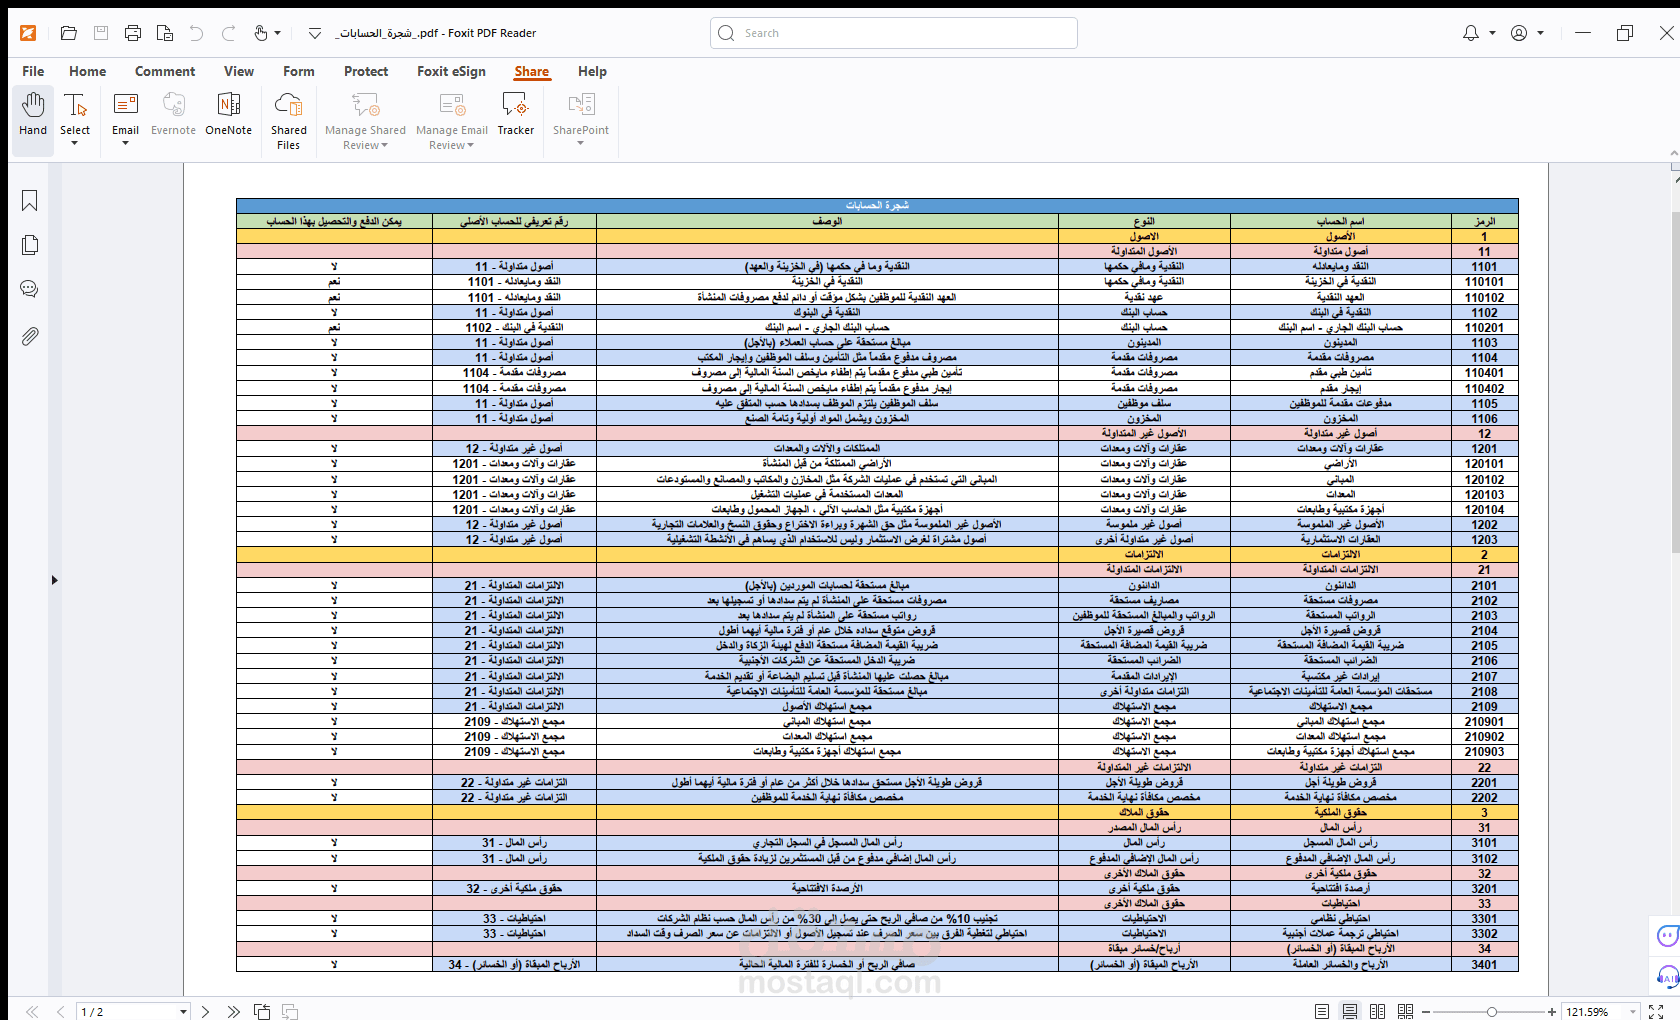Open the Form tab
This screenshot has width=1680, height=1020.
[x=299, y=71]
